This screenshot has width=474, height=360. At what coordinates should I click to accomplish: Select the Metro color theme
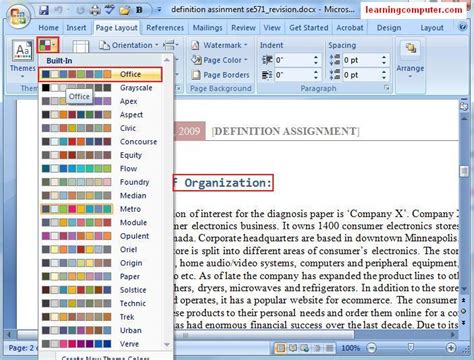coord(106,209)
